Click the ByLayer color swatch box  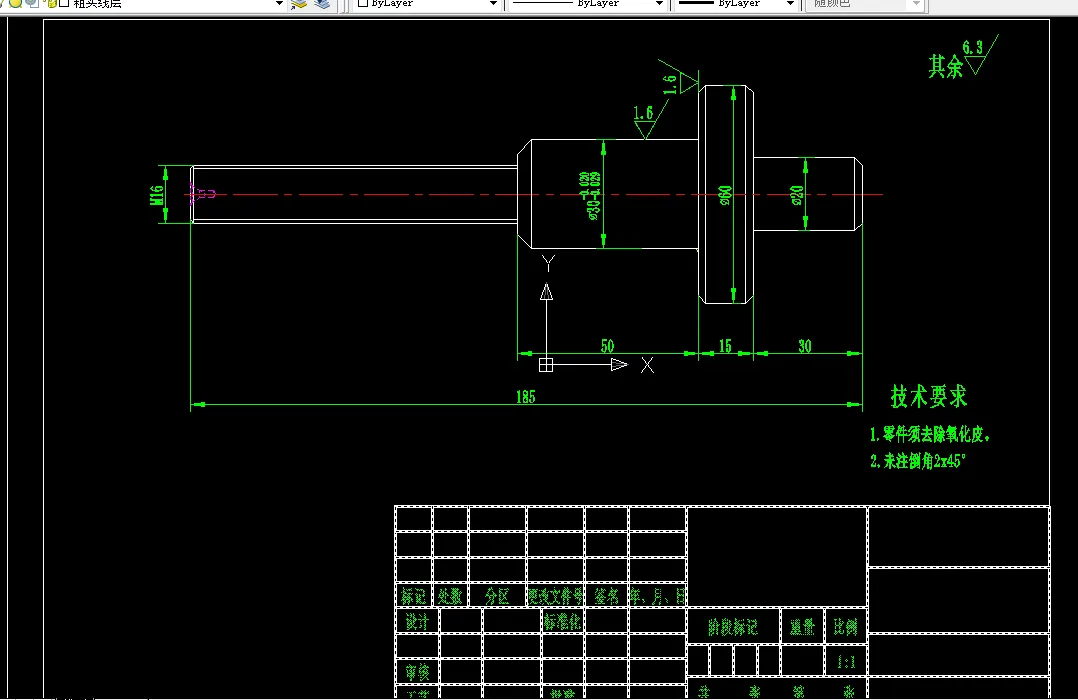[363, 3]
